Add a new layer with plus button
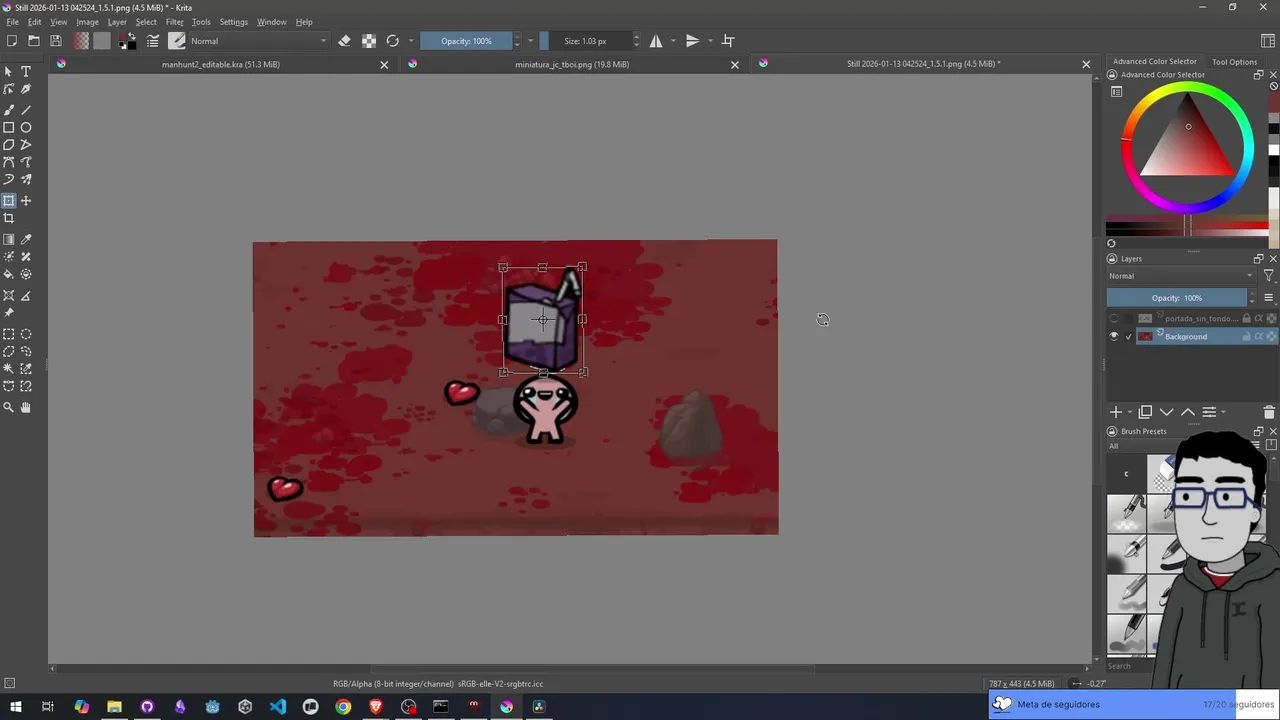1280x720 pixels. [1116, 412]
